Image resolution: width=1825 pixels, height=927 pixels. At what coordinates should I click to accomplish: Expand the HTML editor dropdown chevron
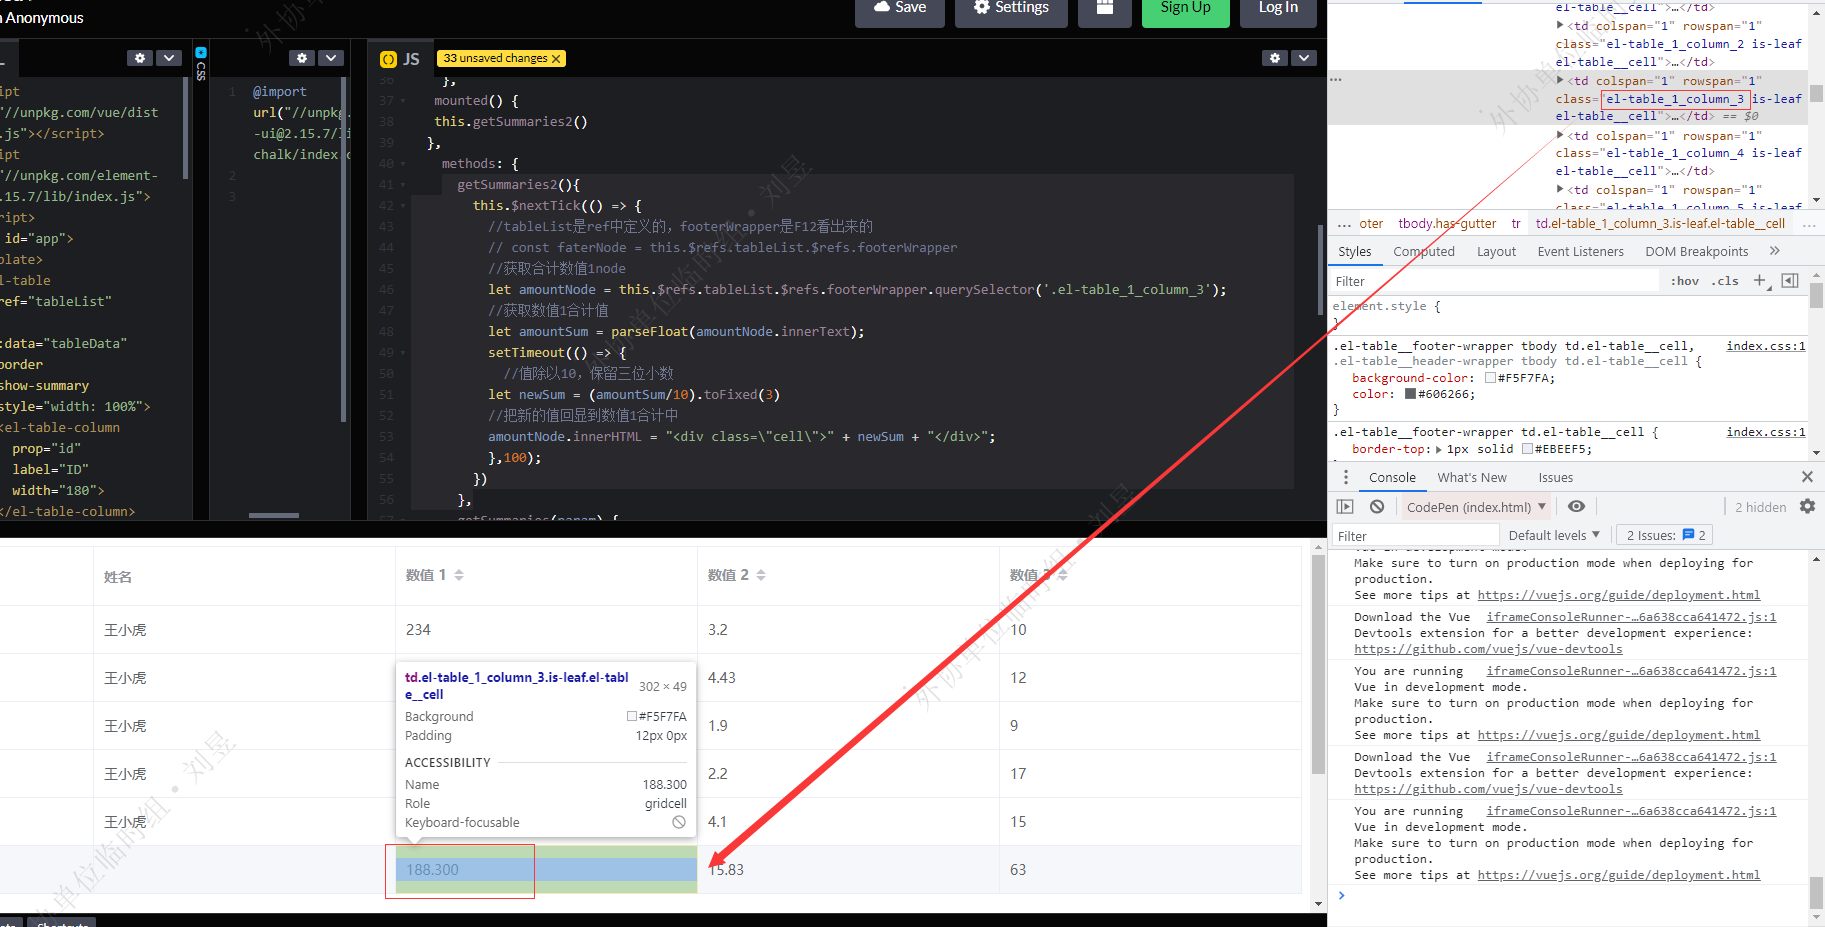pyautogui.click(x=169, y=58)
